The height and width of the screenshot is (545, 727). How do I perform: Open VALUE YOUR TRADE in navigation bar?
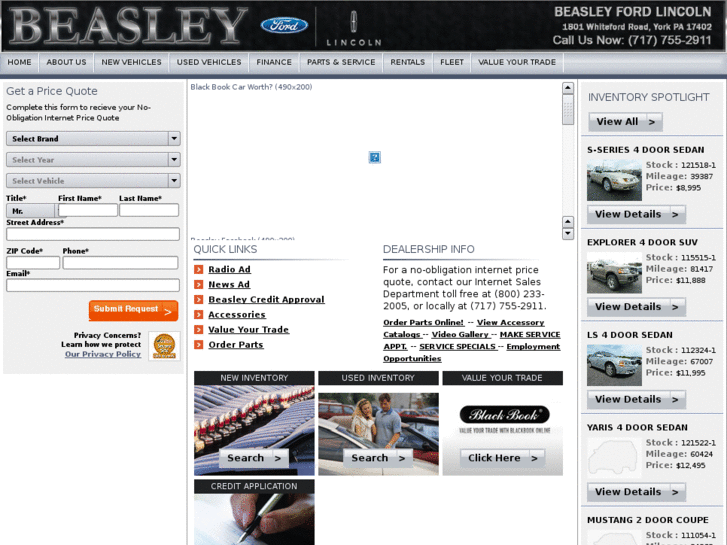point(517,62)
